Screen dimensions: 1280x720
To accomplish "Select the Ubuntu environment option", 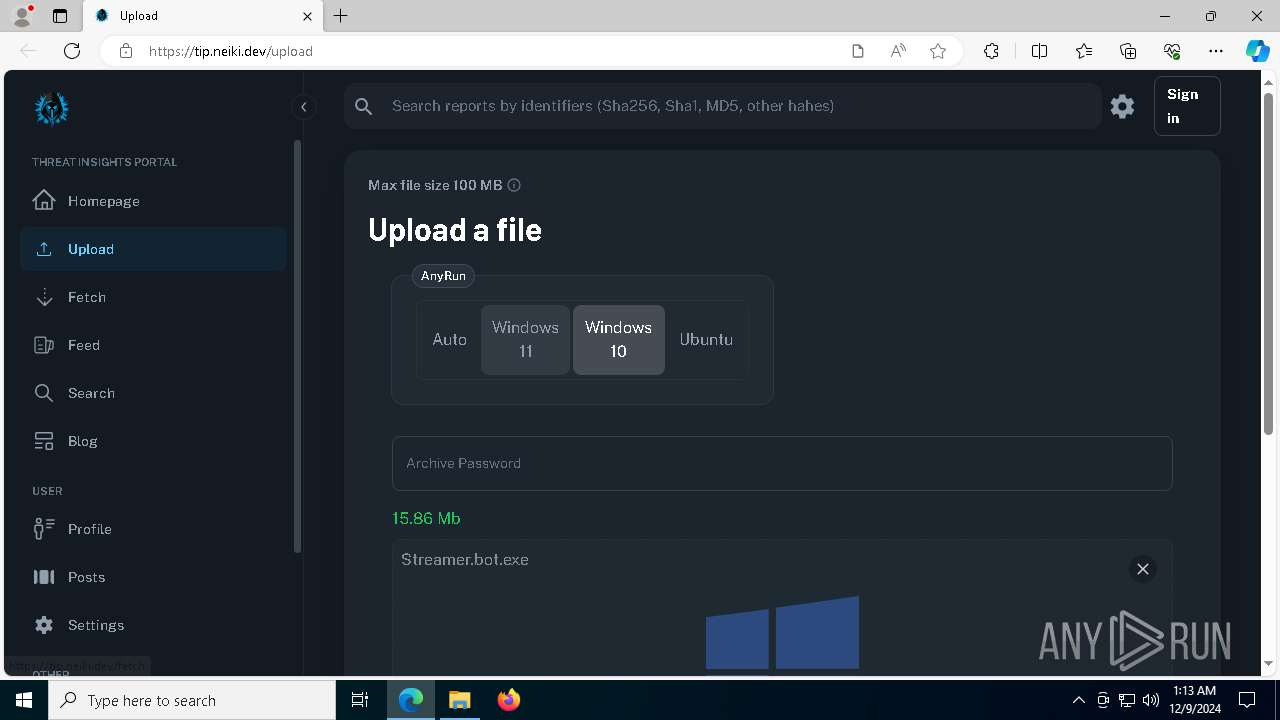I will pos(706,340).
